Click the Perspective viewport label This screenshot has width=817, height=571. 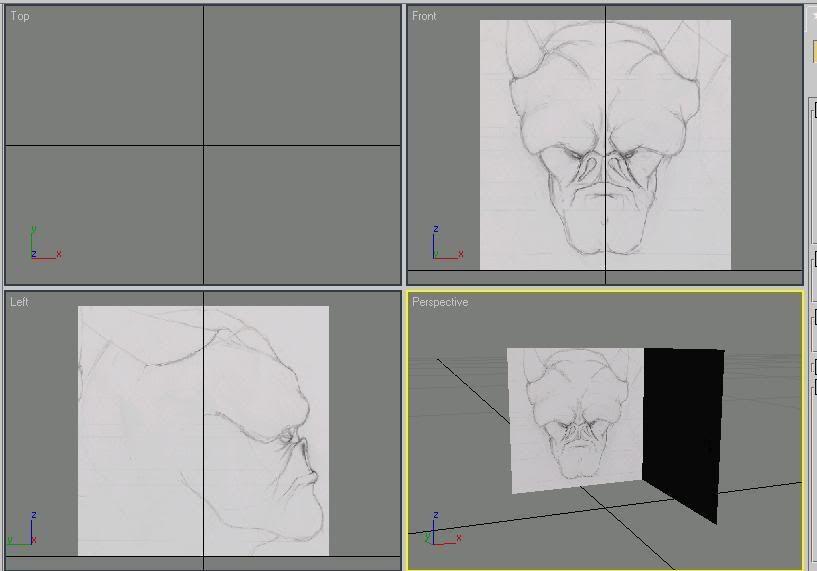[x=439, y=302]
